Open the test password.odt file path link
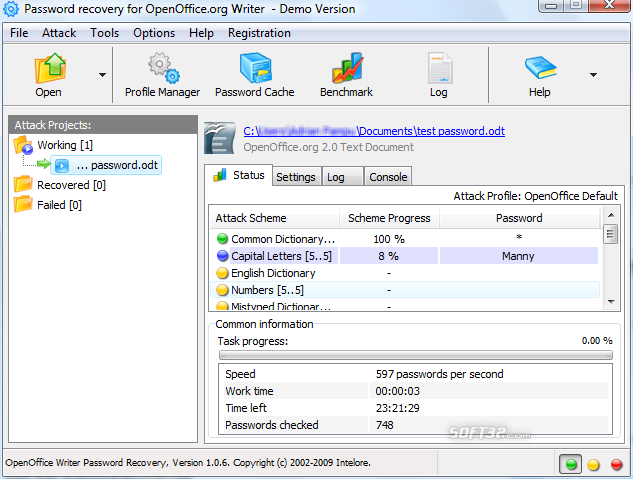633x479 pixels. [x=374, y=131]
